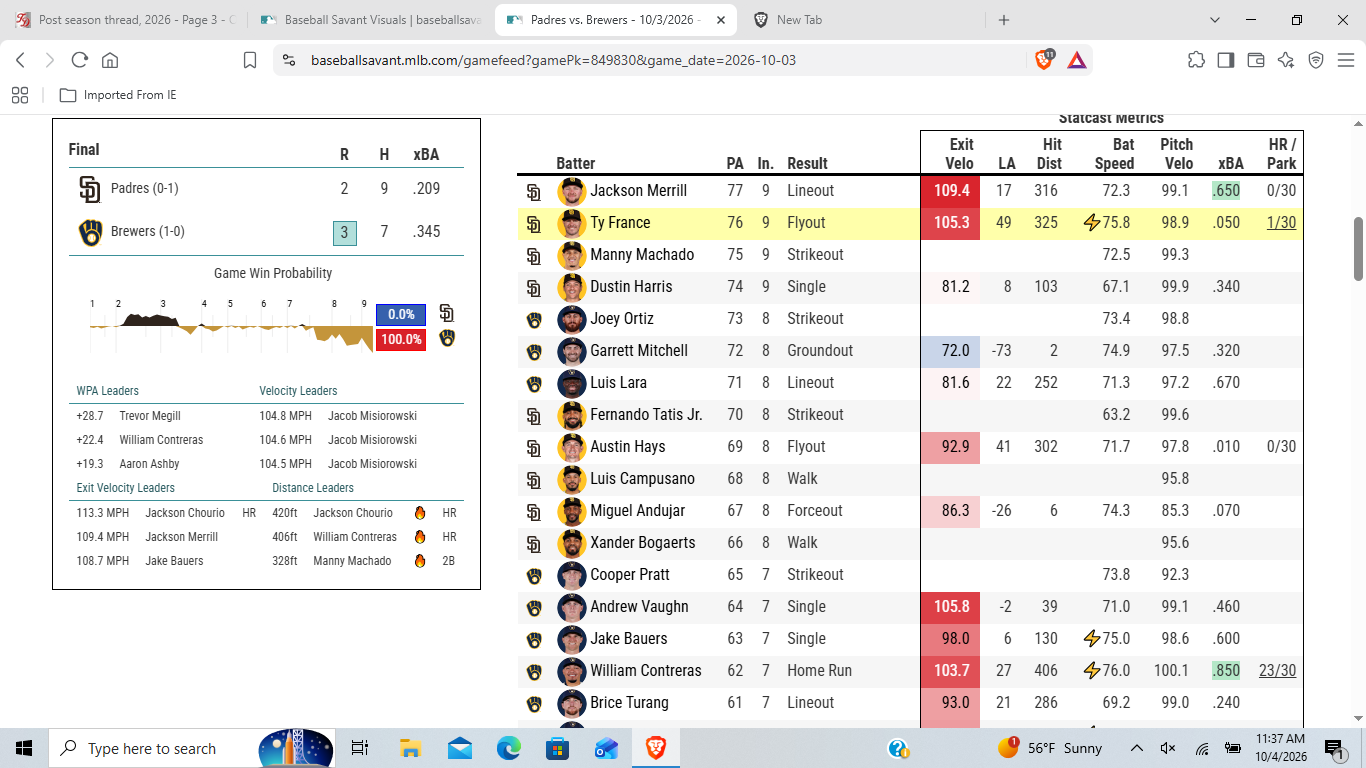Open Brave Shields lion icon
The width and height of the screenshot is (1366, 768).
[x=1043, y=60]
